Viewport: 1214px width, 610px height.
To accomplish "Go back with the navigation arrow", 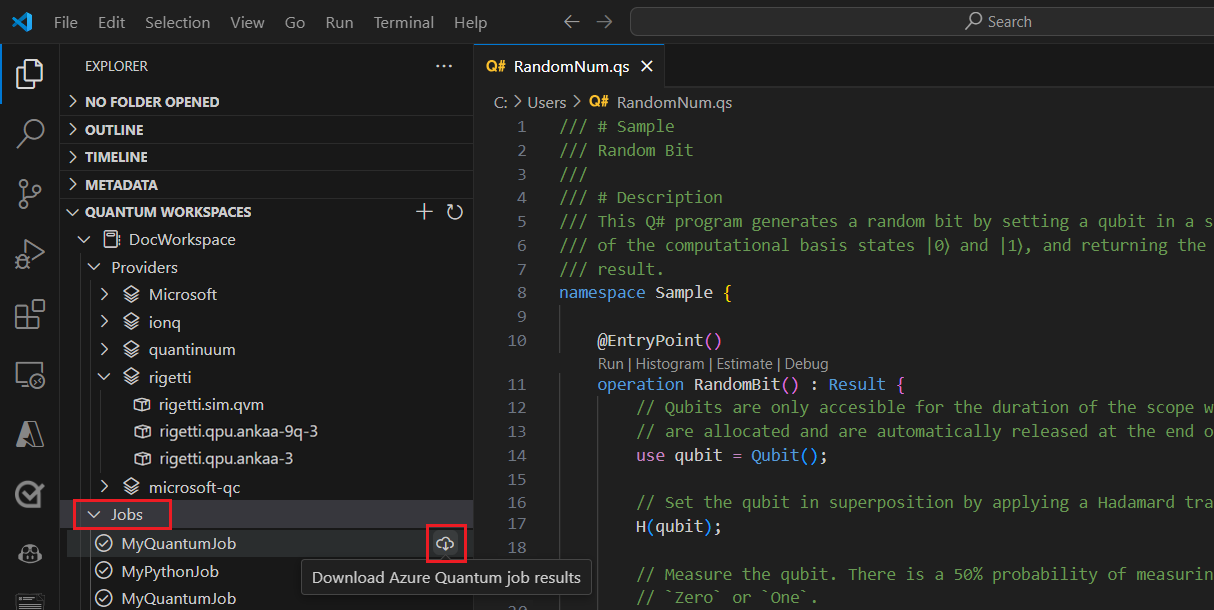I will [x=571, y=22].
